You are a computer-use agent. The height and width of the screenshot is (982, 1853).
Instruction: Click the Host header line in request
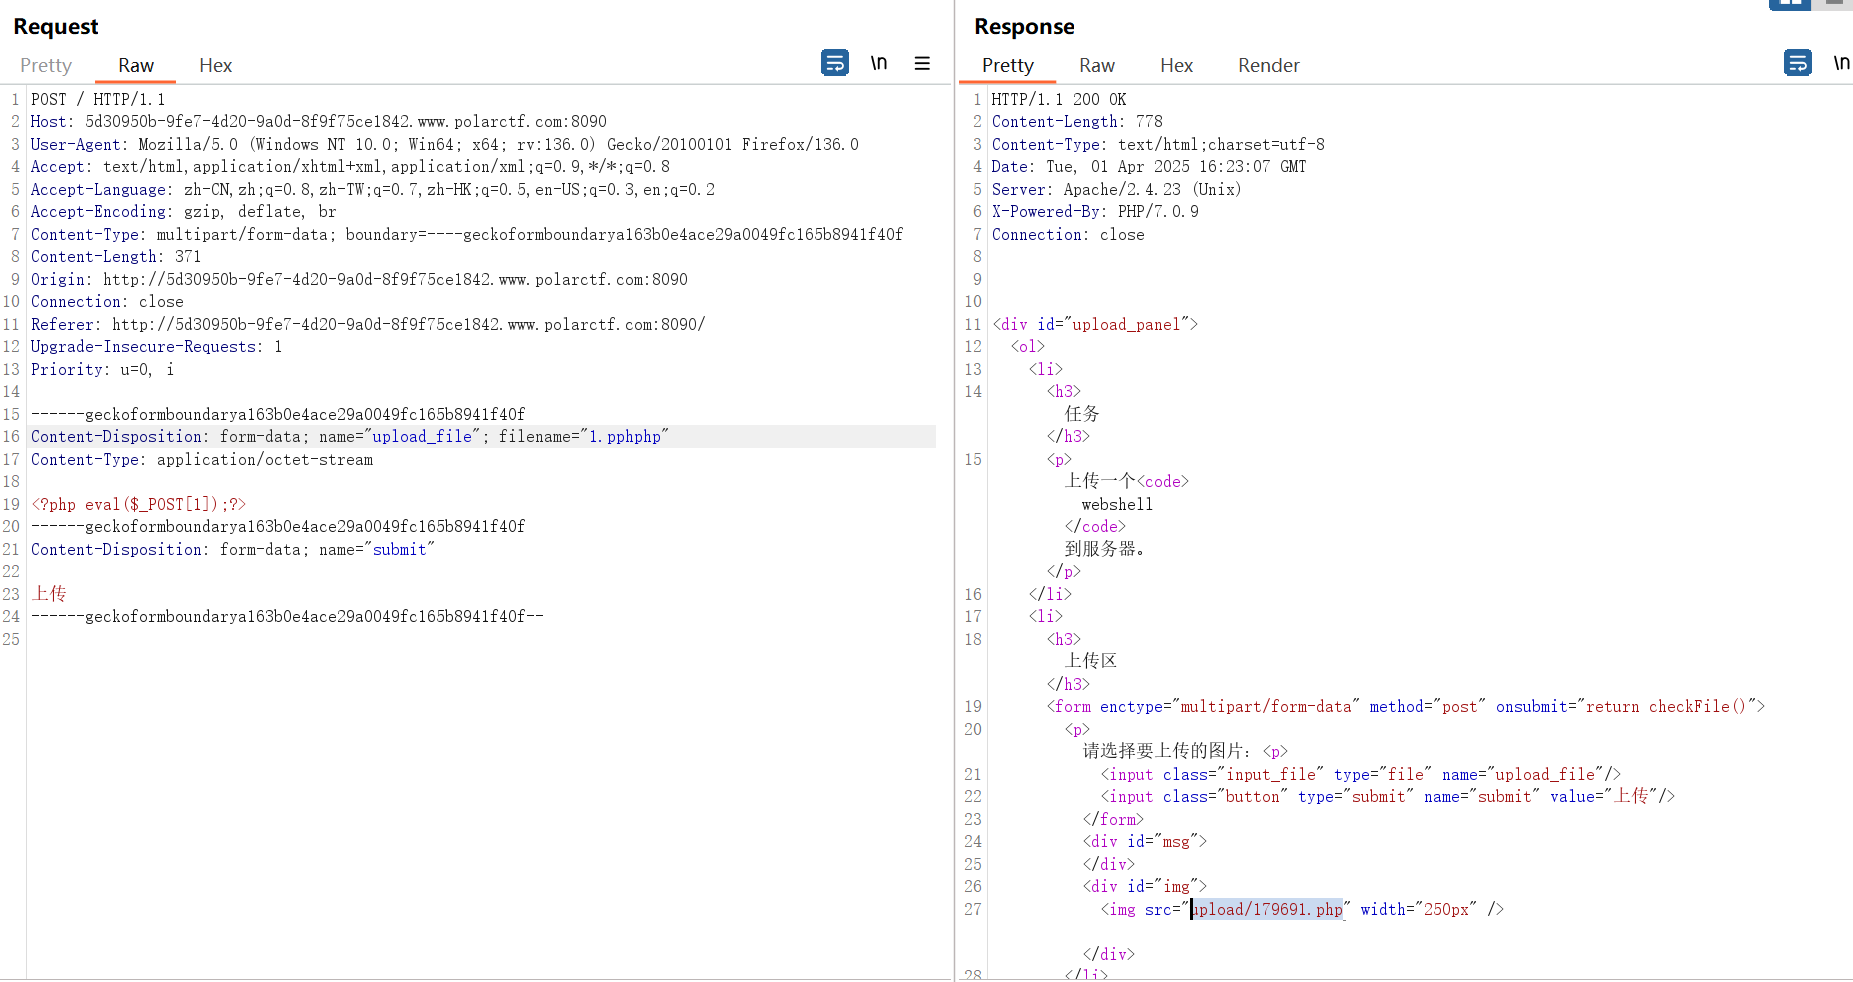[319, 122]
